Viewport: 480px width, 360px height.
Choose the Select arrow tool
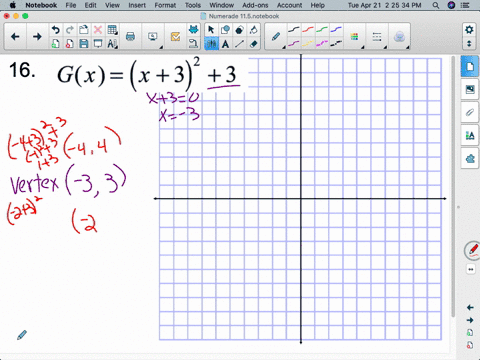(x=211, y=30)
